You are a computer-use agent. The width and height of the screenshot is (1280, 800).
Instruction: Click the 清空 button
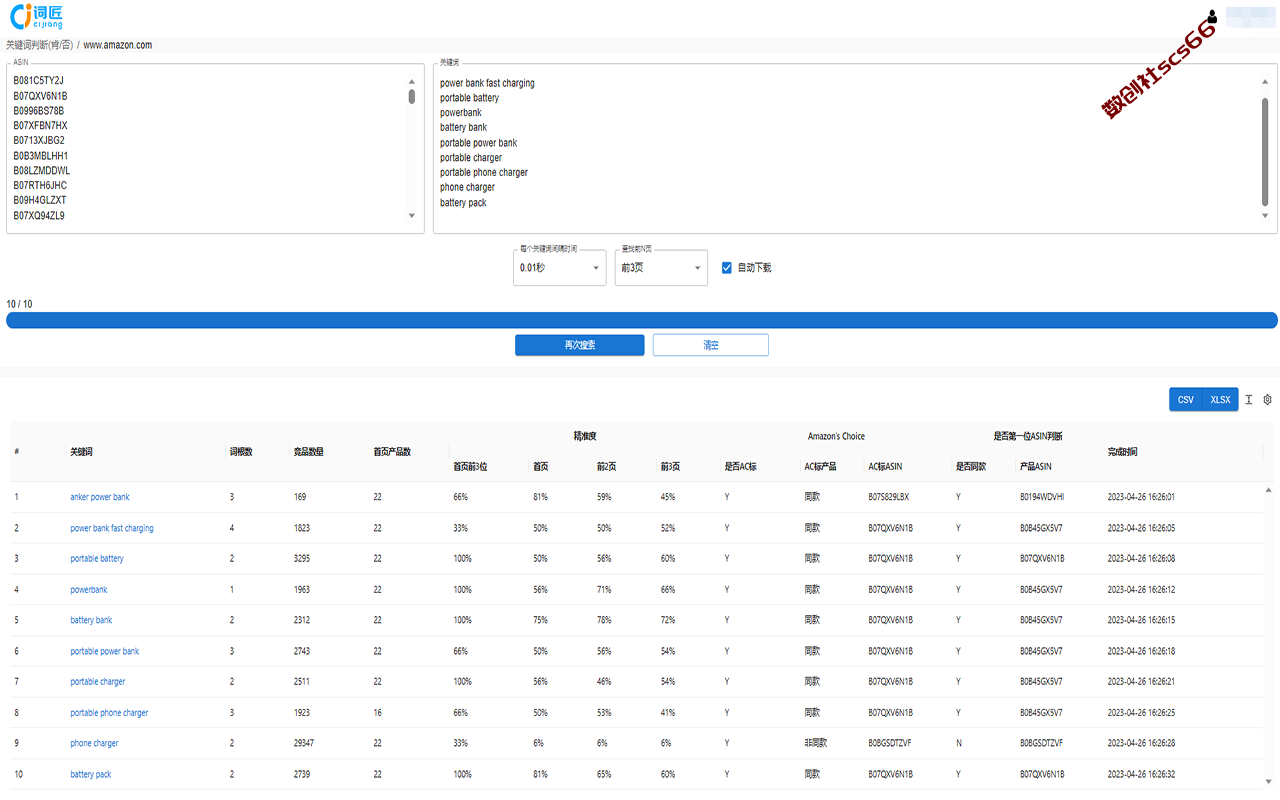pos(711,345)
